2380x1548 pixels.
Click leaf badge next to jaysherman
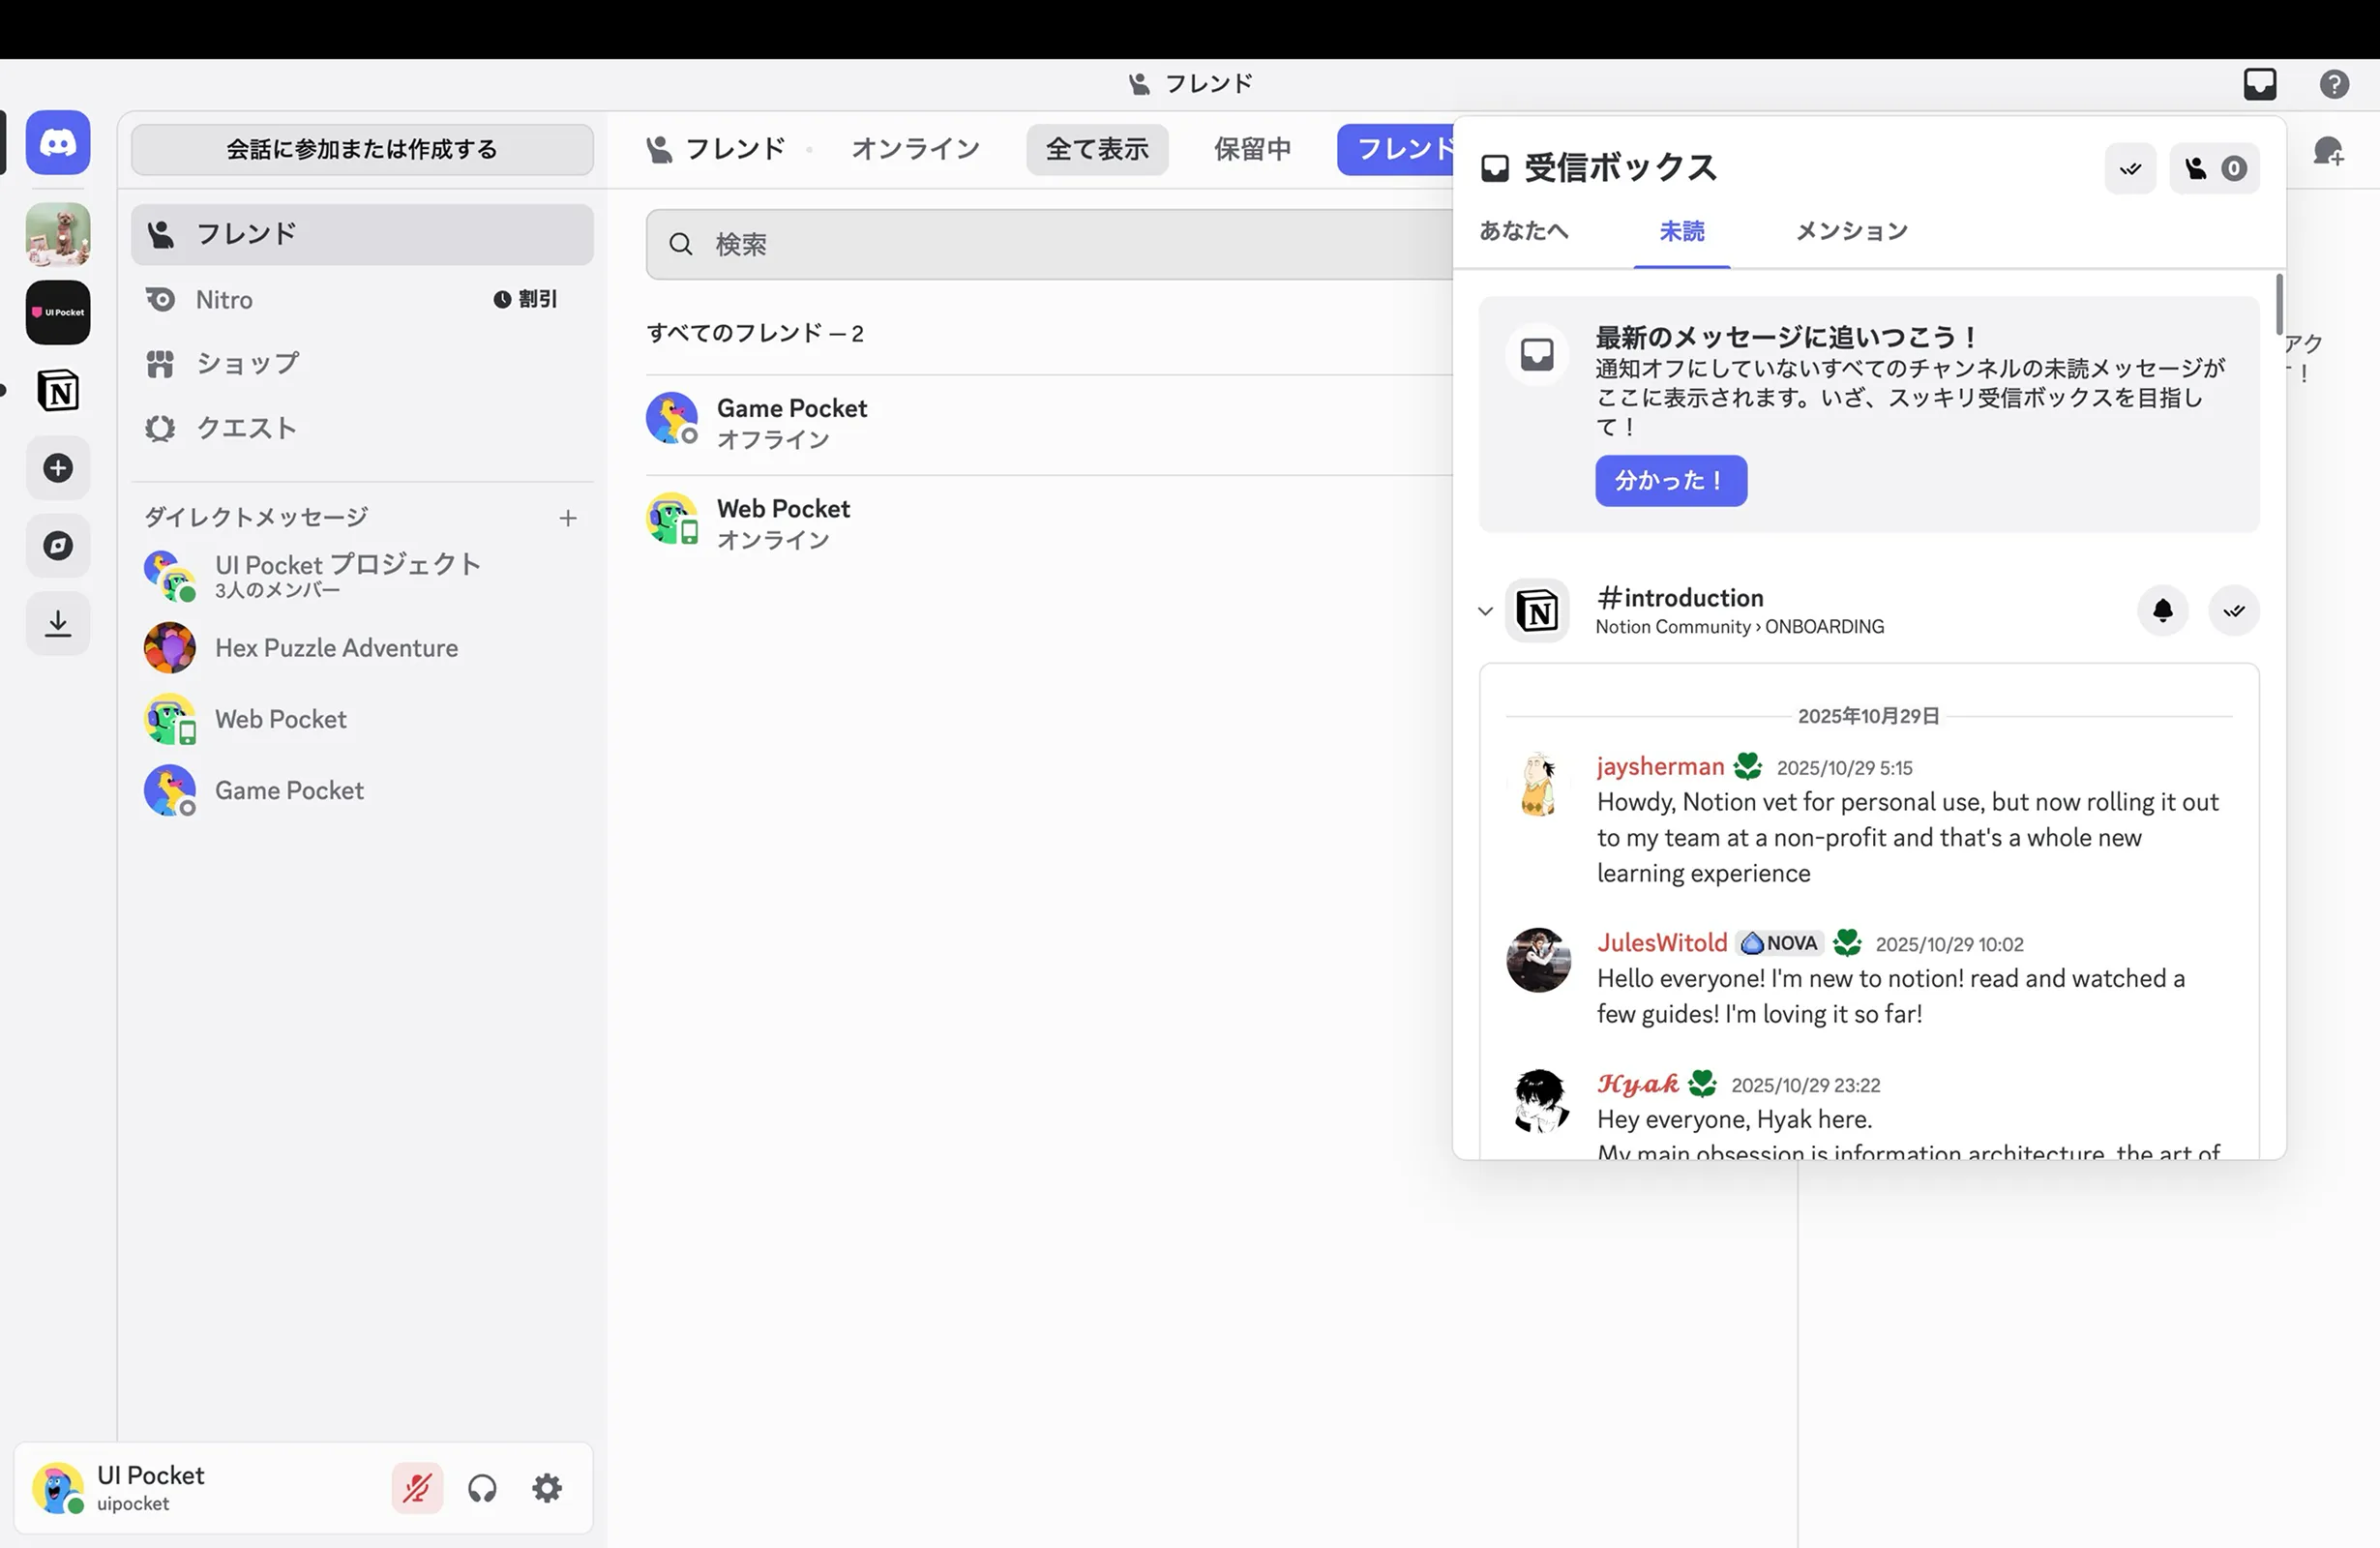click(x=1748, y=767)
